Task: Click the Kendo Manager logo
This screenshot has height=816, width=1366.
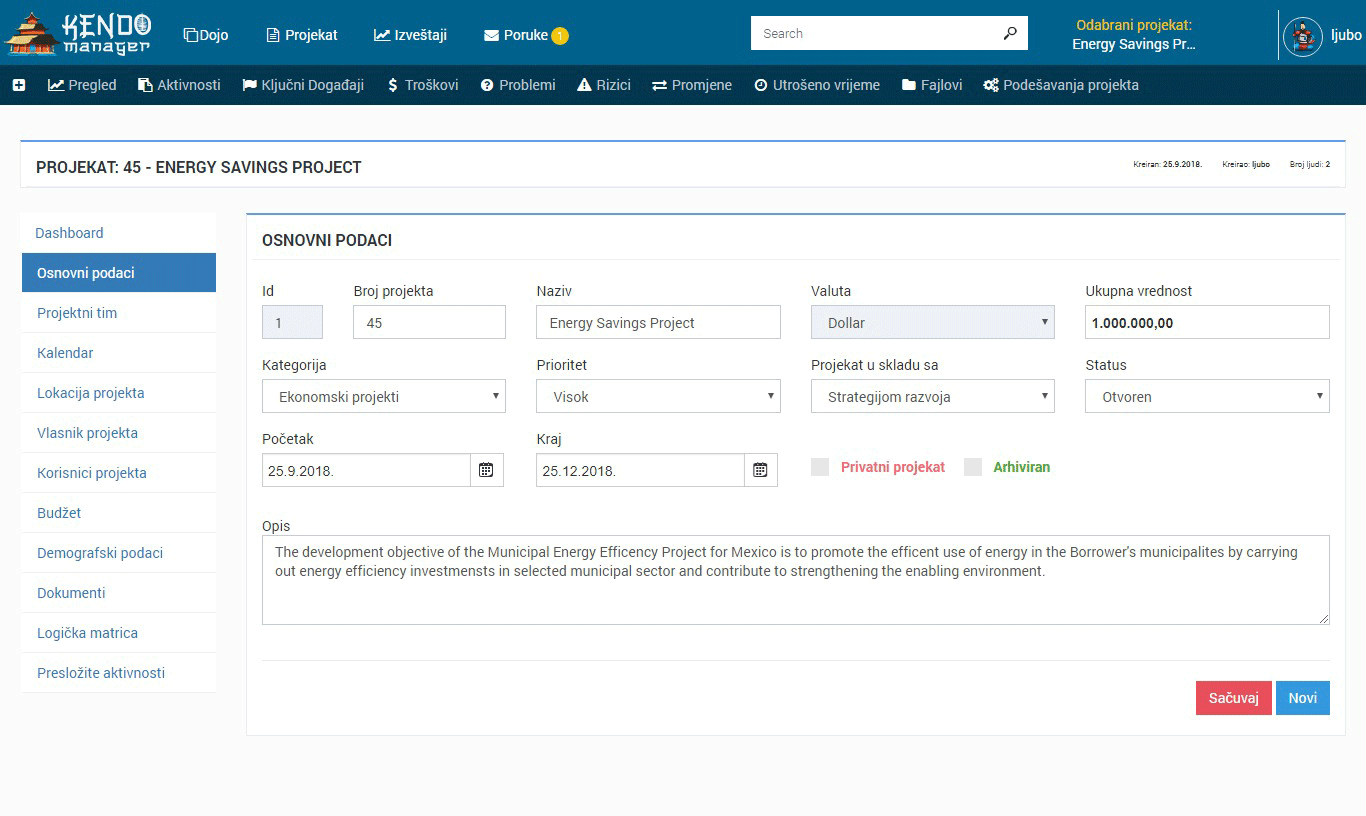Action: [x=78, y=33]
